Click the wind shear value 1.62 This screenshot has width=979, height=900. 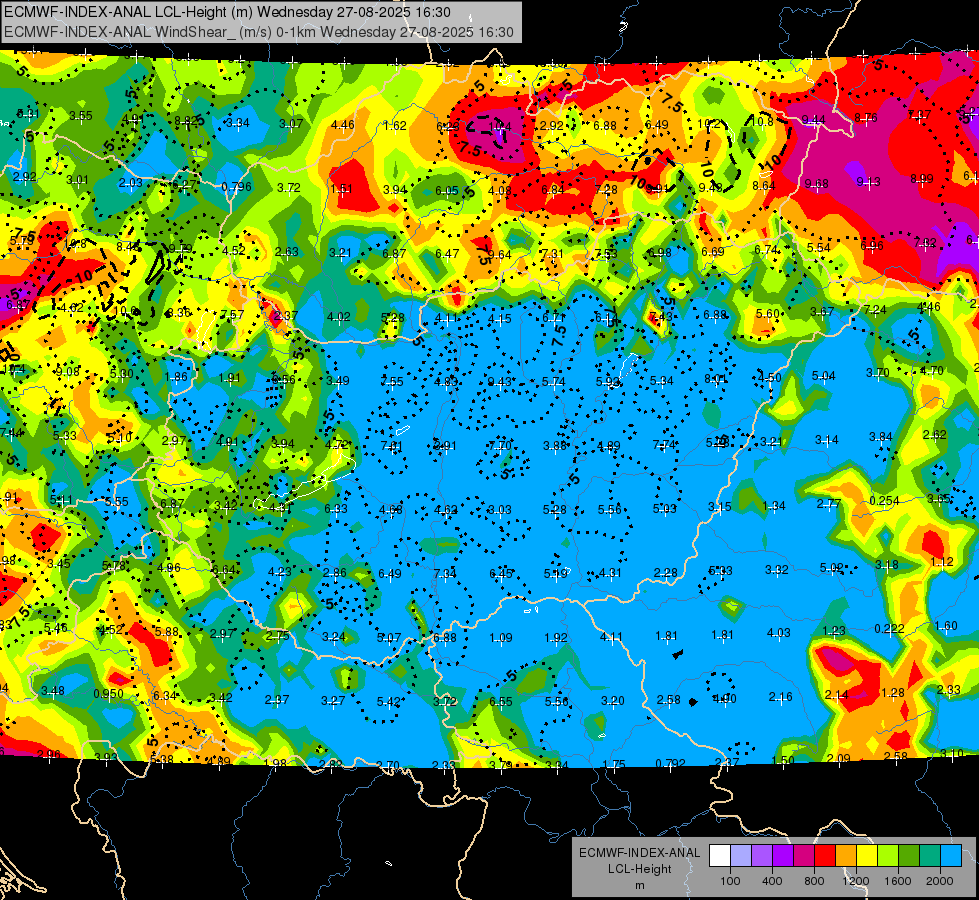coord(395,126)
